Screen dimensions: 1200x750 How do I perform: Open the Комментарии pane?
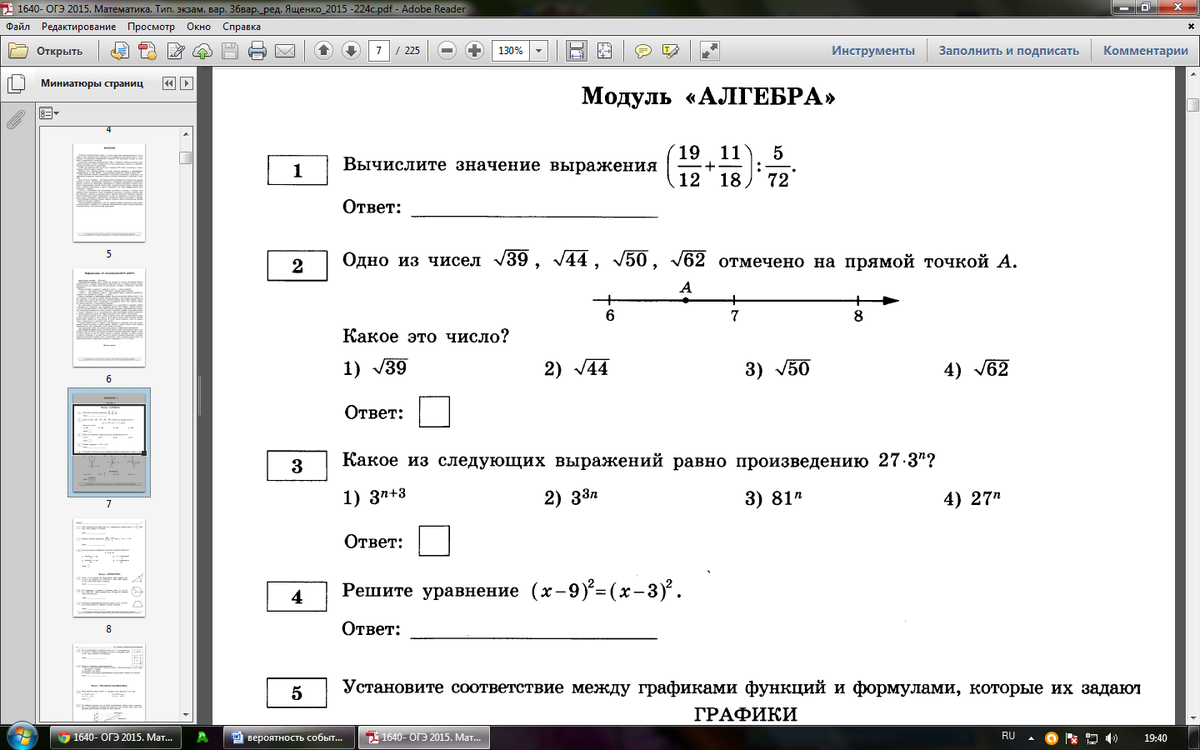(x=1145, y=51)
